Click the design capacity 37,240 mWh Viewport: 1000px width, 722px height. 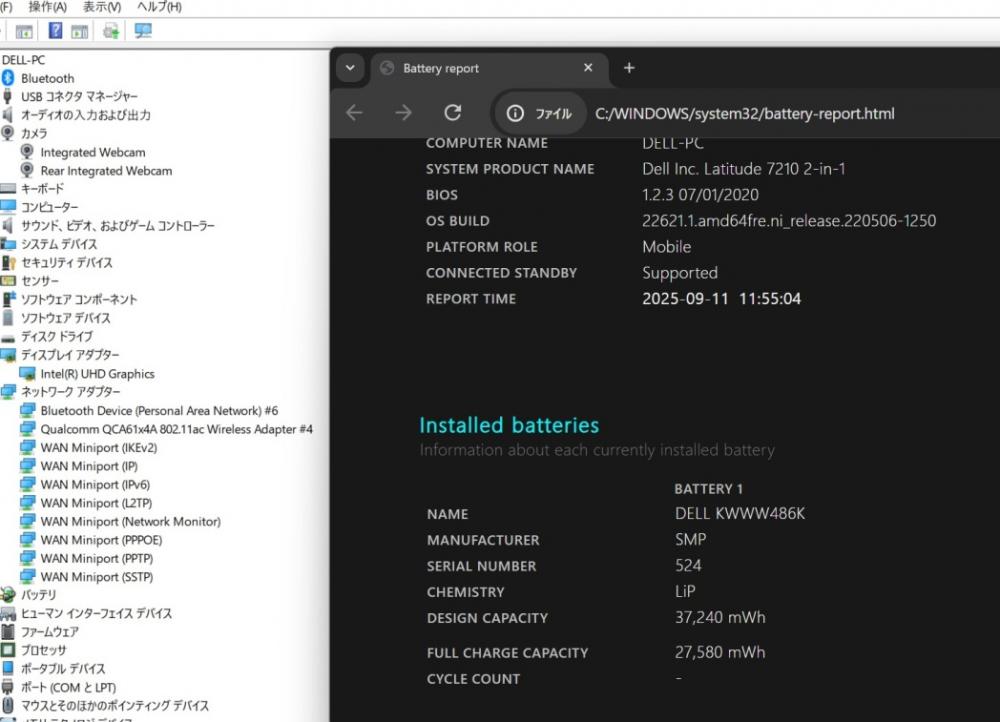coord(720,617)
